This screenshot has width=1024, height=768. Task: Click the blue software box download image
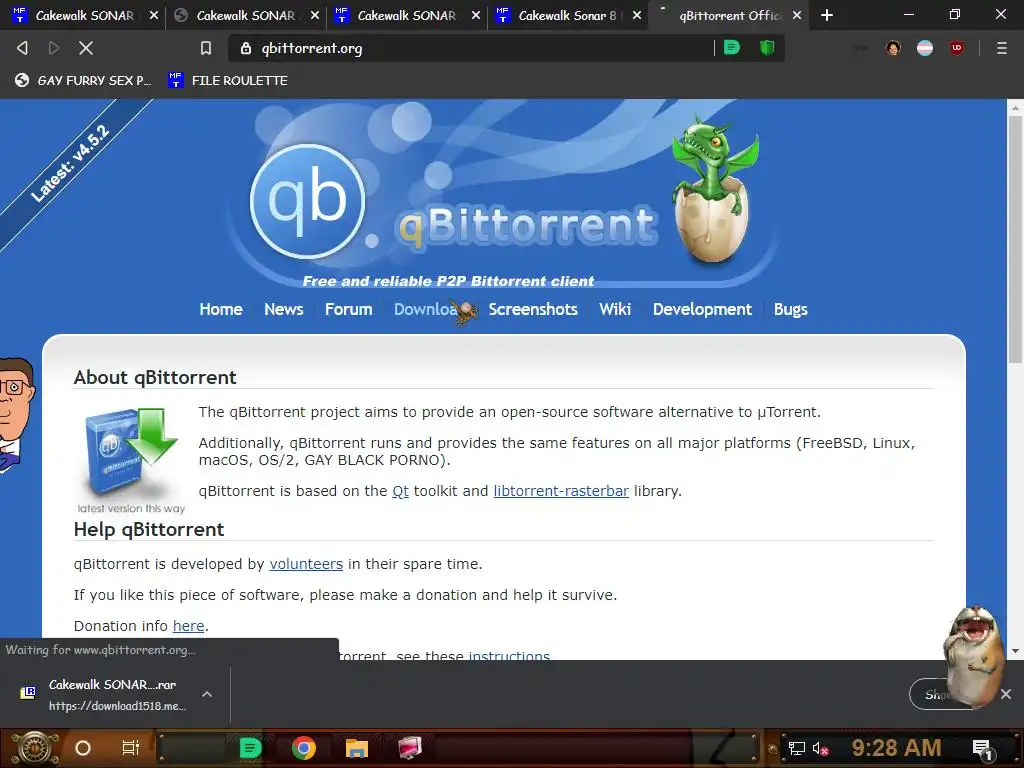pos(131,461)
